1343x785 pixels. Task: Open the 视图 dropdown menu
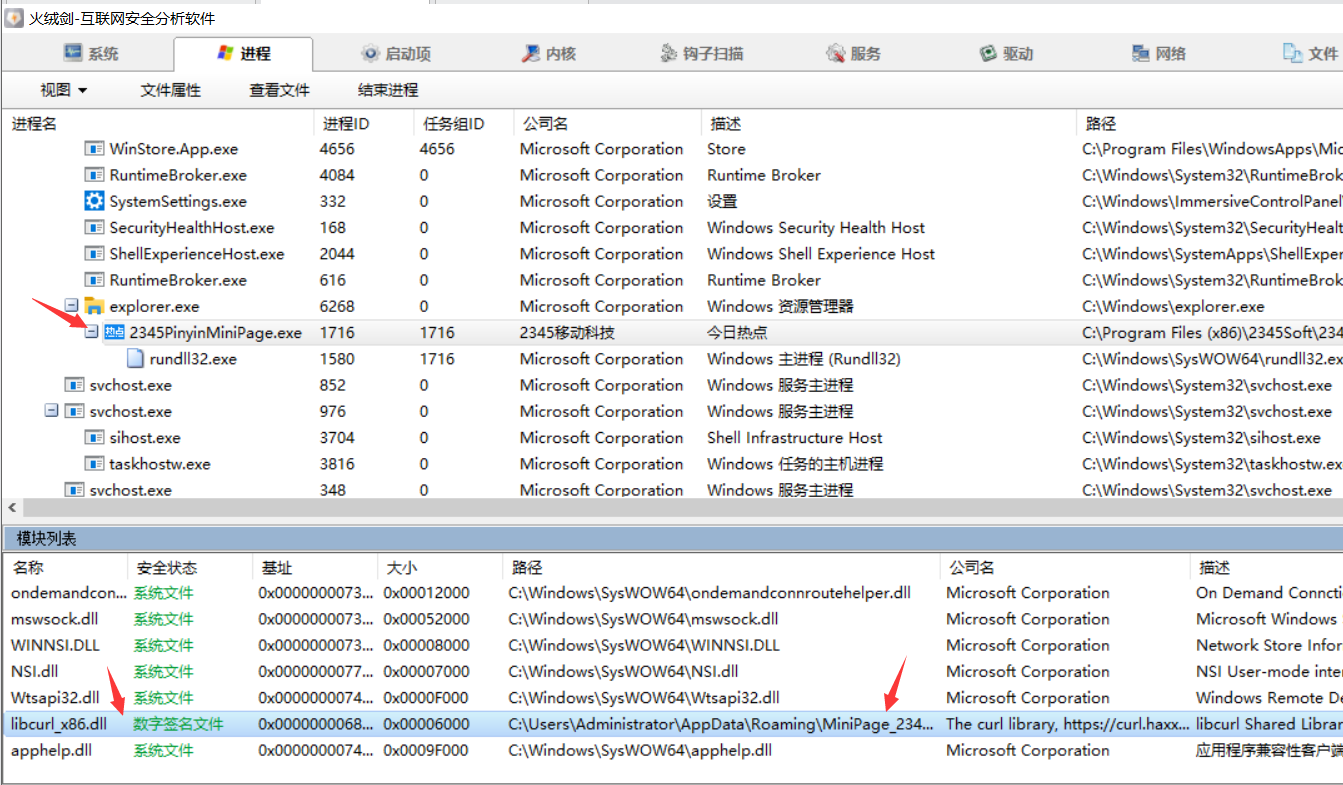click(64, 90)
